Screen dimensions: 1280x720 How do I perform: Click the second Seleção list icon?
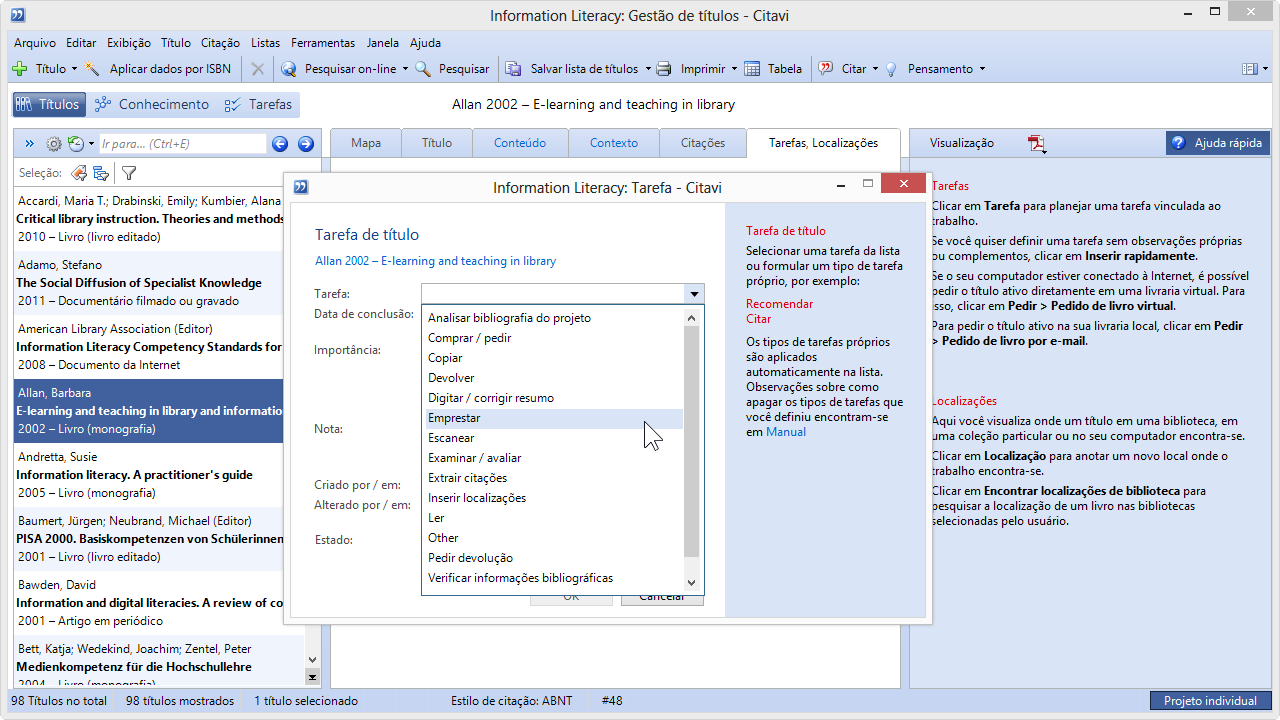click(101, 173)
